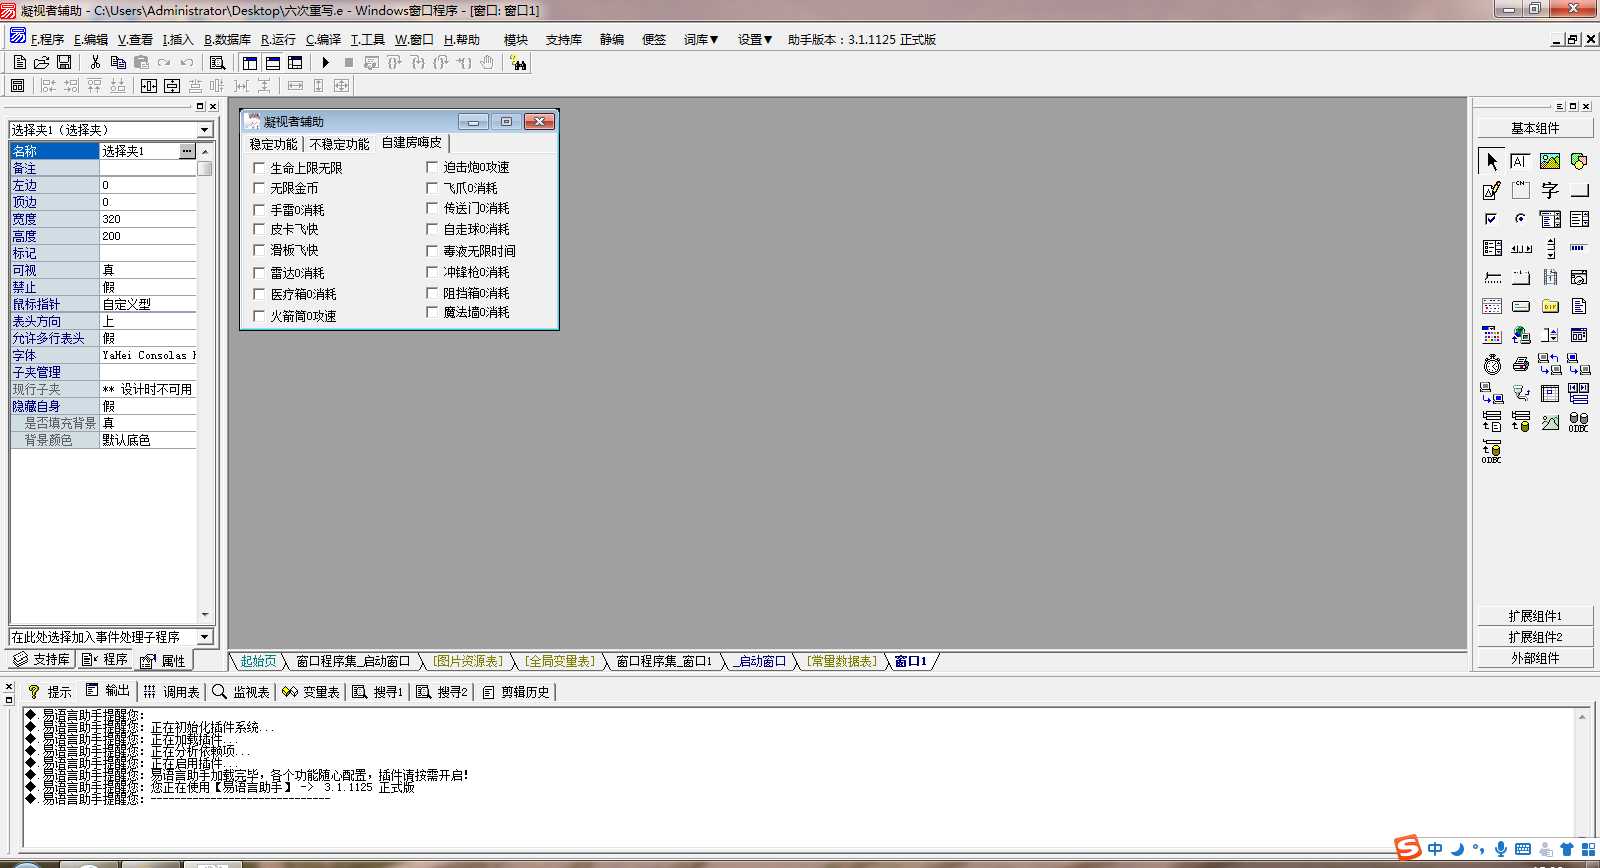
Task: Switch to the 不稳定功能 tab
Action: (339, 144)
